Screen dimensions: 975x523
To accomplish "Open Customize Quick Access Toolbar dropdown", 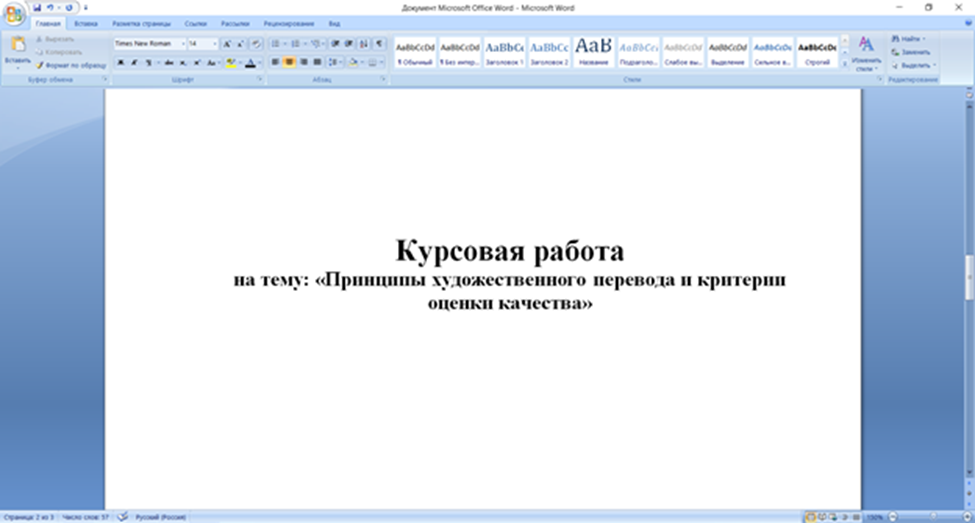I will [x=86, y=8].
